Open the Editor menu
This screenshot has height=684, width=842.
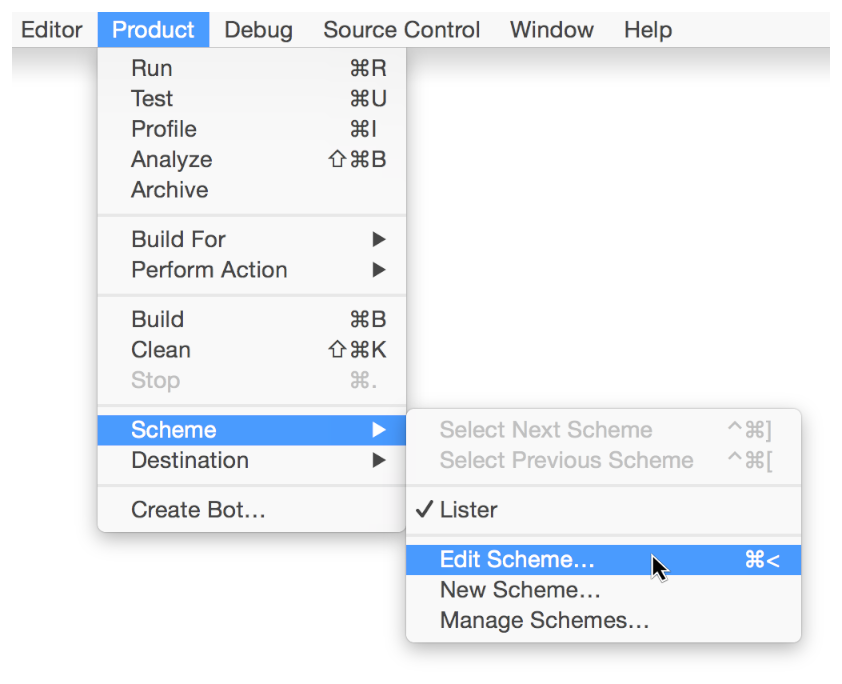pyautogui.click(x=51, y=30)
